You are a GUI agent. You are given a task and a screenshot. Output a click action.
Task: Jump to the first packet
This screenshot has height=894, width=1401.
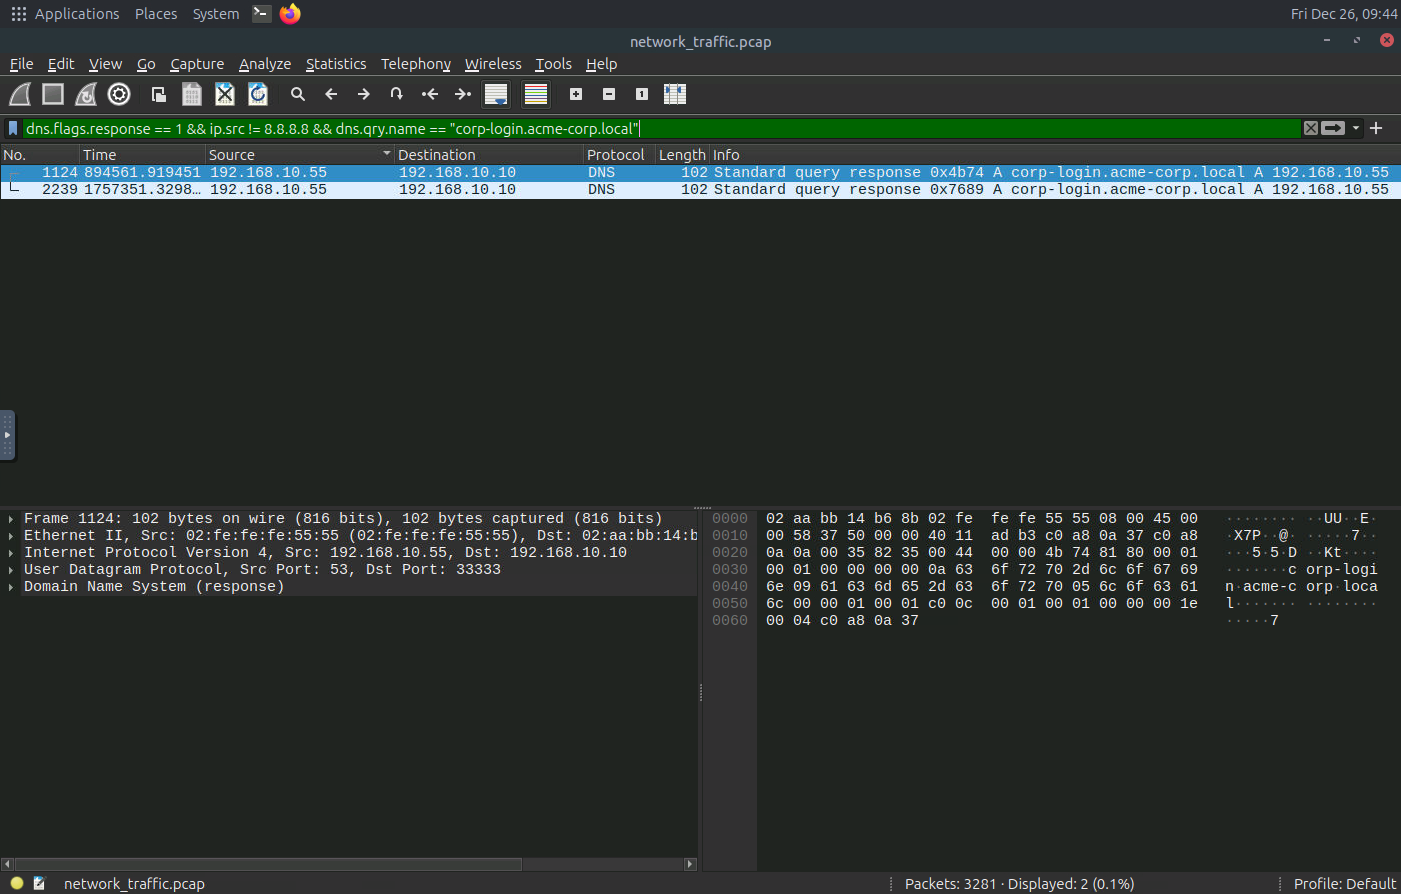(430, 94)
